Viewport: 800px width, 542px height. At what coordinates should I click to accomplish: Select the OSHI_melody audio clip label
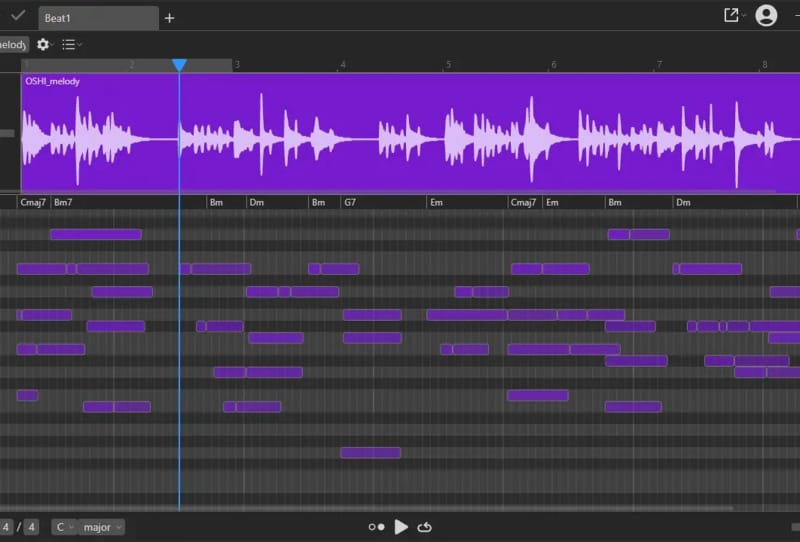pos(53,81)
